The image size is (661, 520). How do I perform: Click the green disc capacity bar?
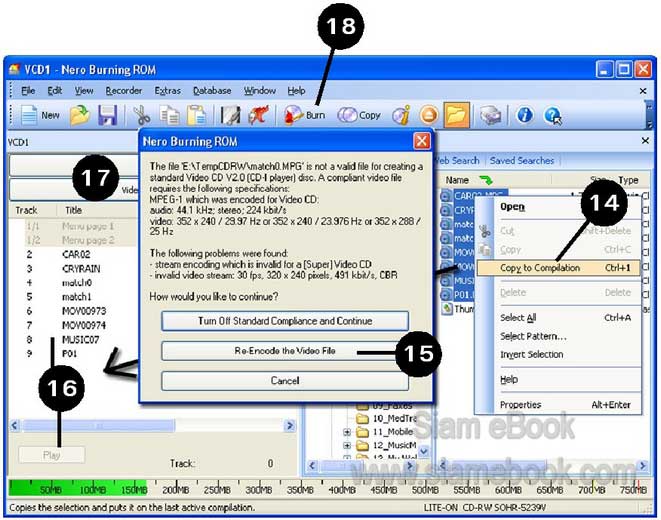coord(78,488)
